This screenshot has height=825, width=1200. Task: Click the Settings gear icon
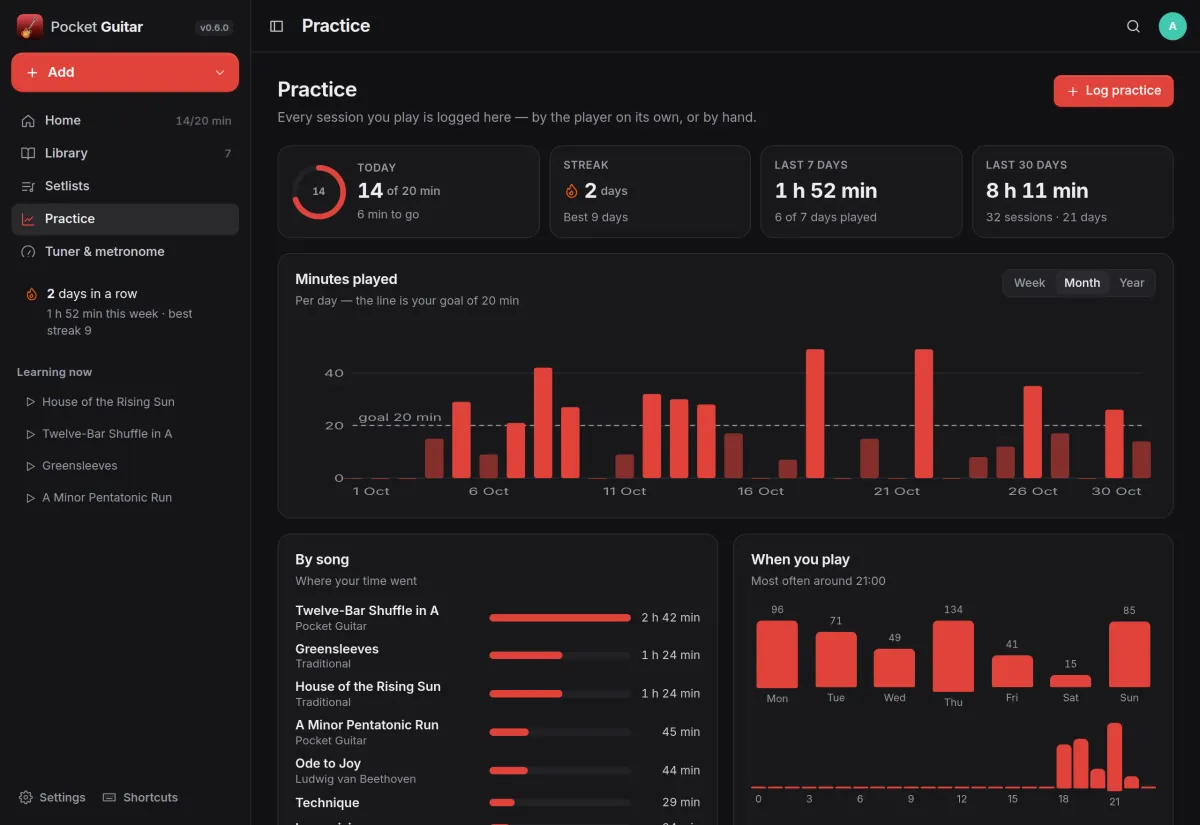pos(26,798)
